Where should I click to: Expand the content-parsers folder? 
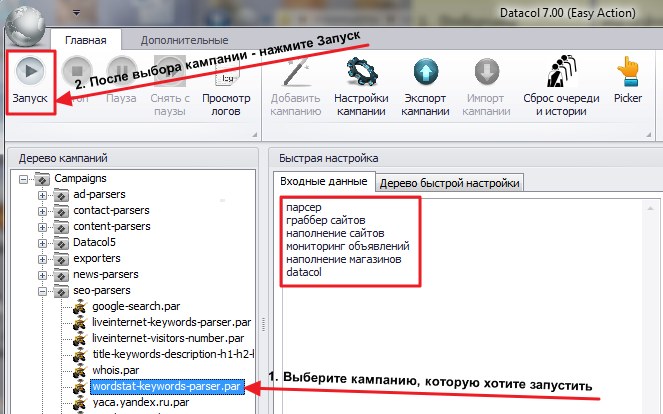[x=42, y=228]
